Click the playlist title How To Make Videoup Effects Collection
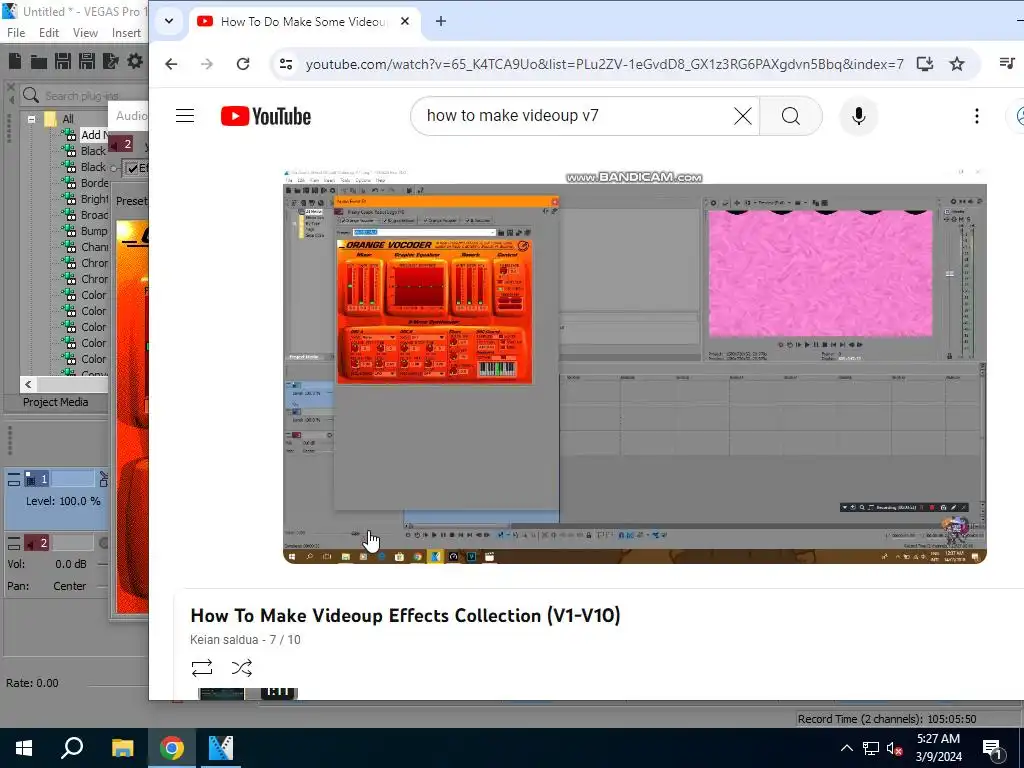 coord(406,615)
